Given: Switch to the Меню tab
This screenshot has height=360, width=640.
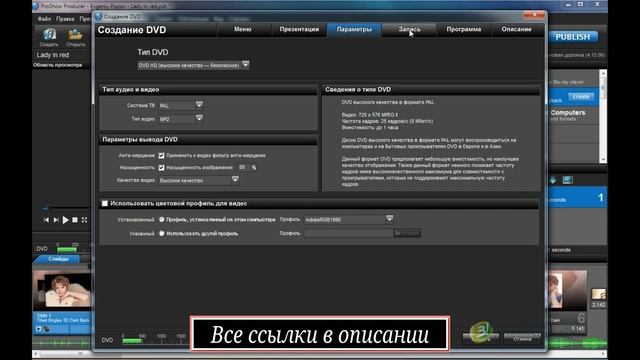Looking at the screenshot, I should pyautogui.click(x=243, y=29).
